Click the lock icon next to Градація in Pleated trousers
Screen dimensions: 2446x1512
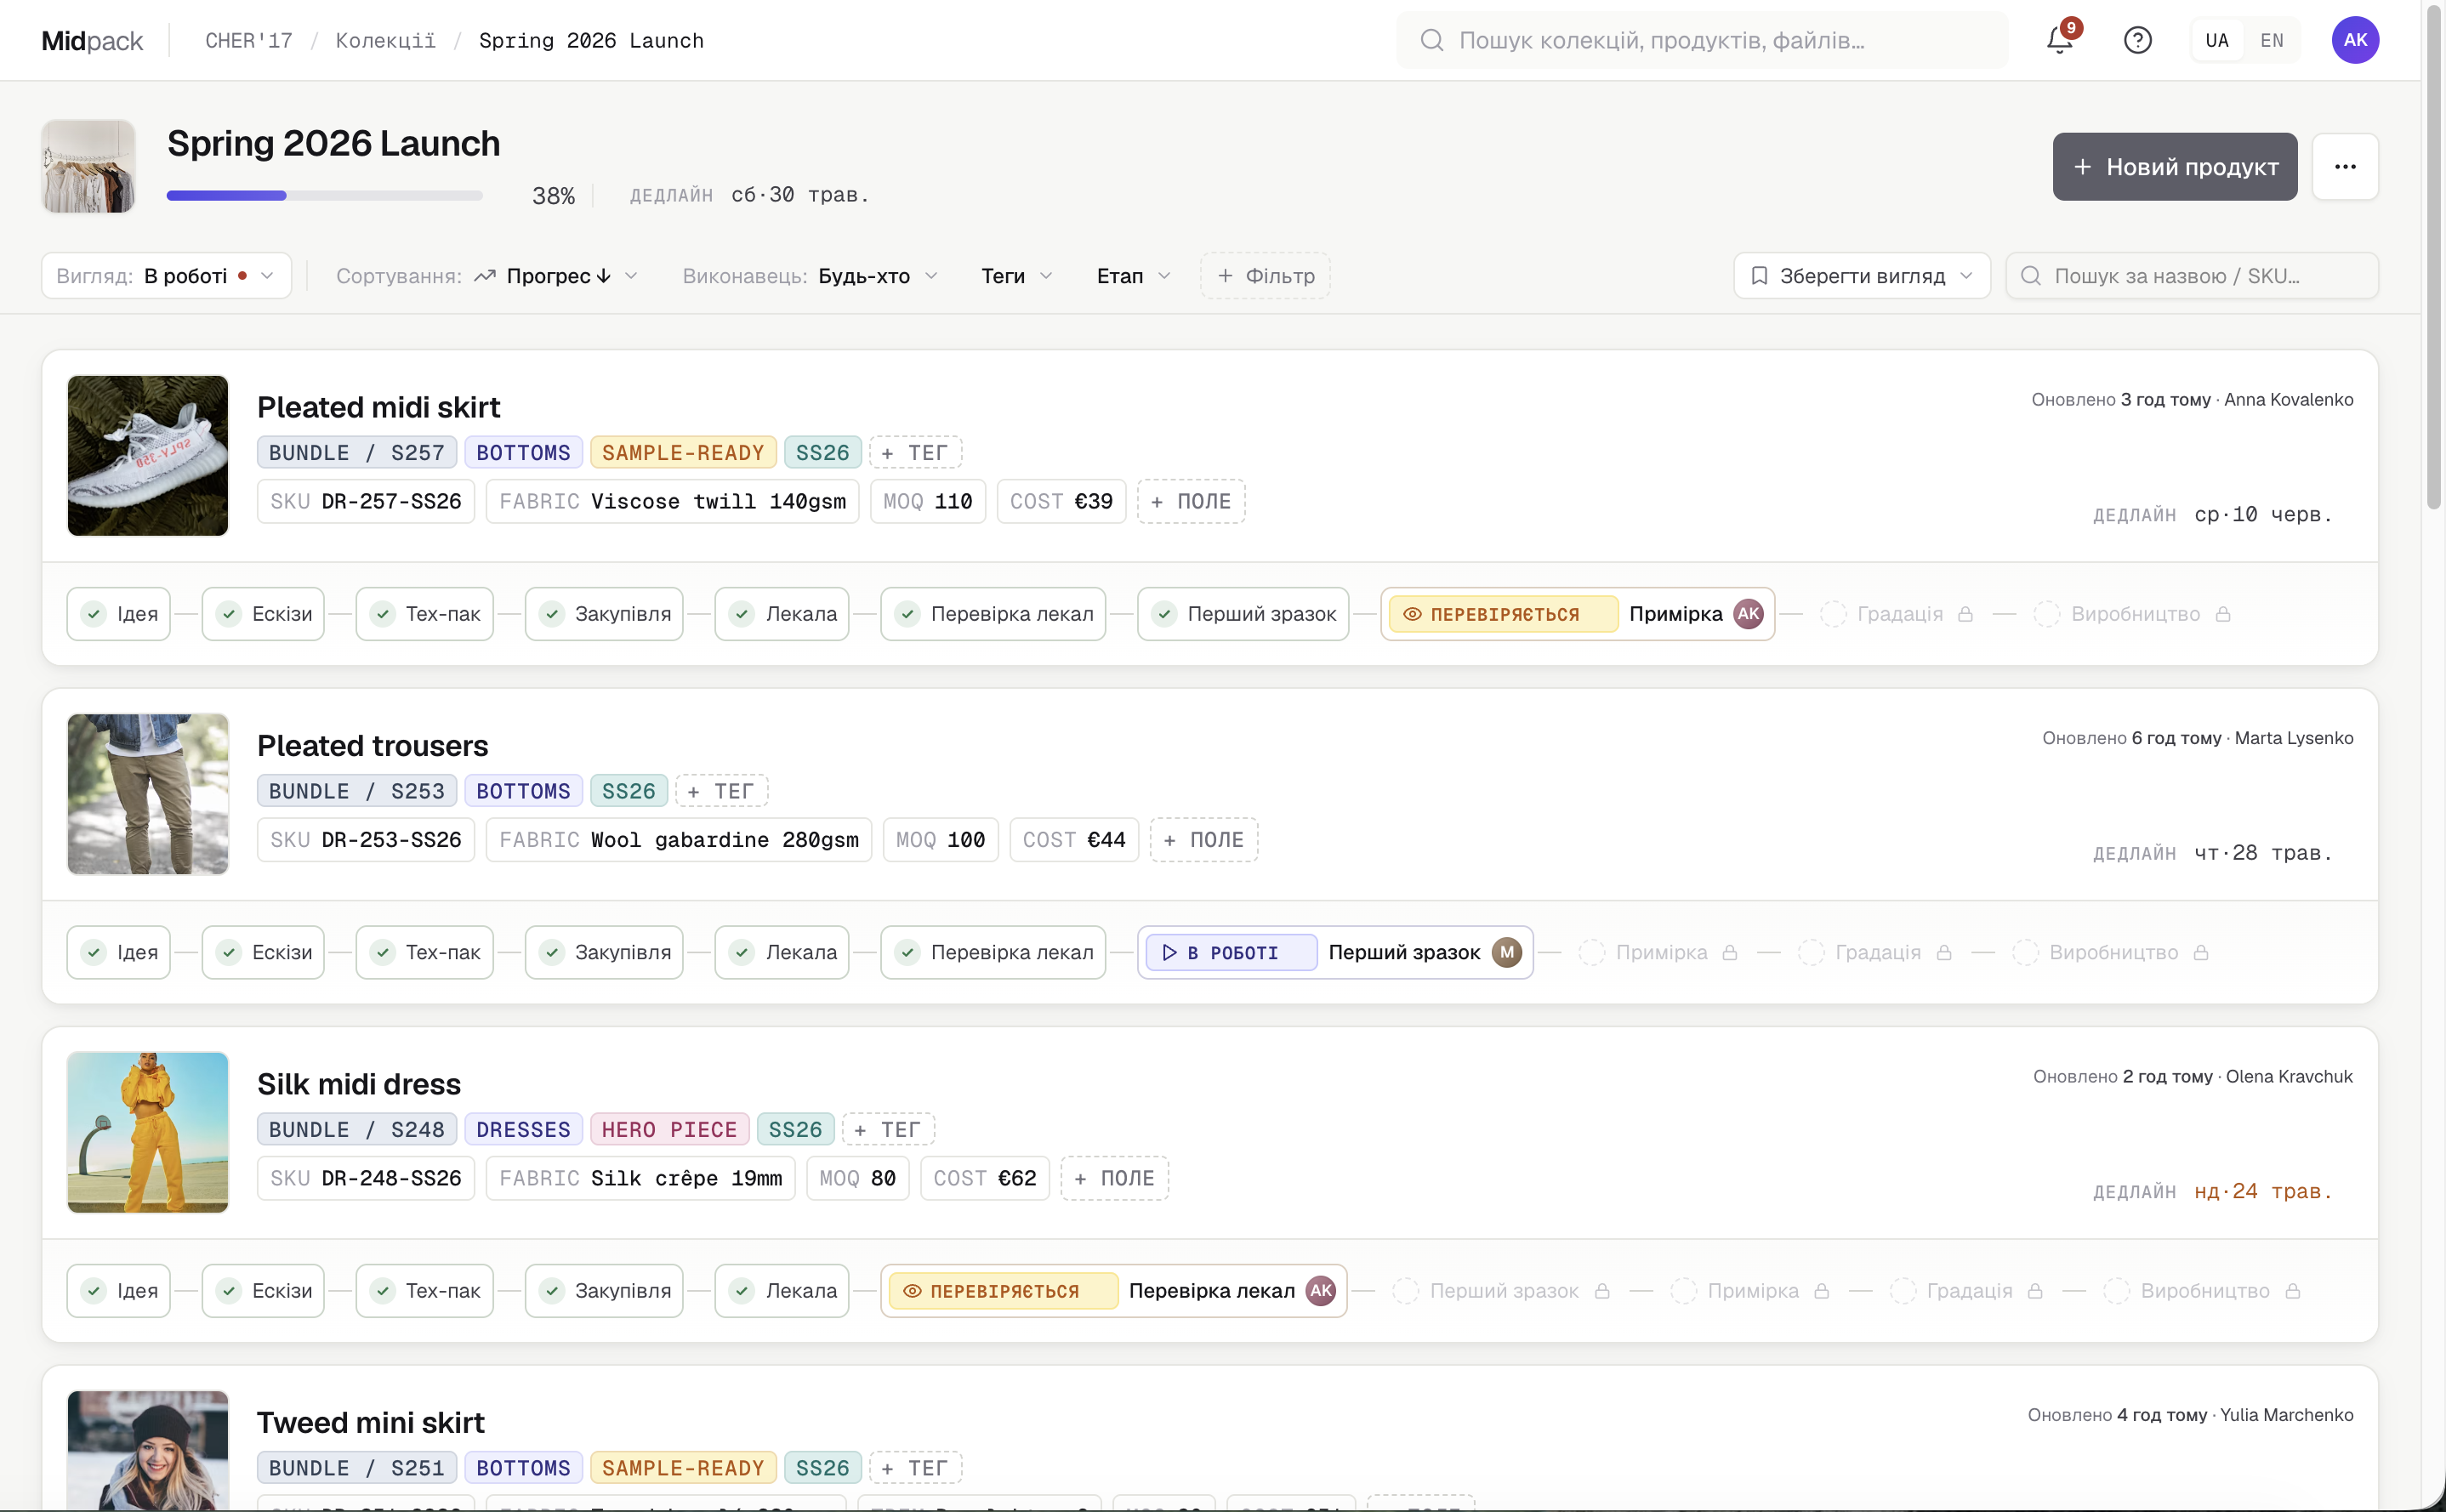click(1943, 952)
